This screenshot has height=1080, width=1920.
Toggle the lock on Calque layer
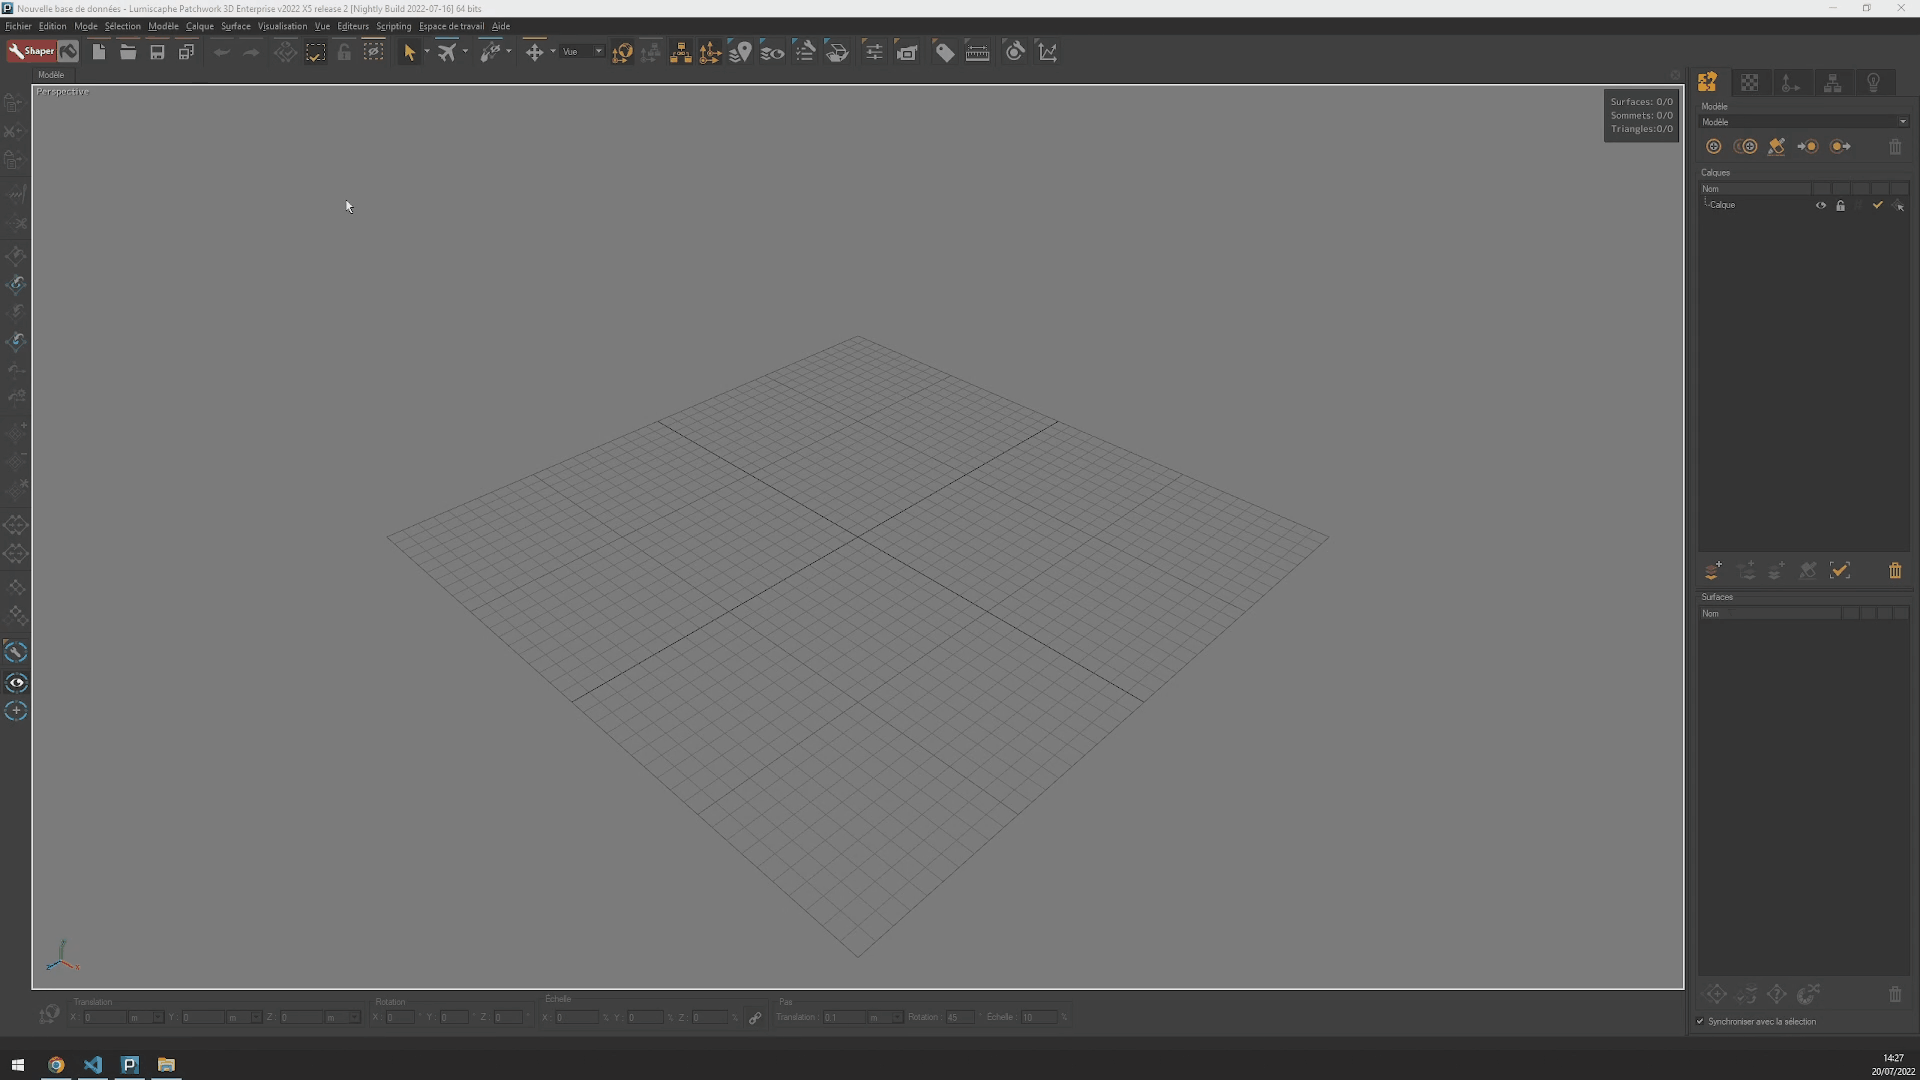point(1840,205)
